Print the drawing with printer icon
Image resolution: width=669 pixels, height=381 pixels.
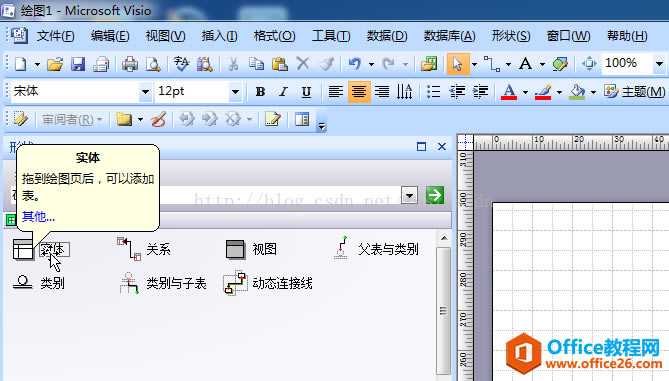(130, 64)
